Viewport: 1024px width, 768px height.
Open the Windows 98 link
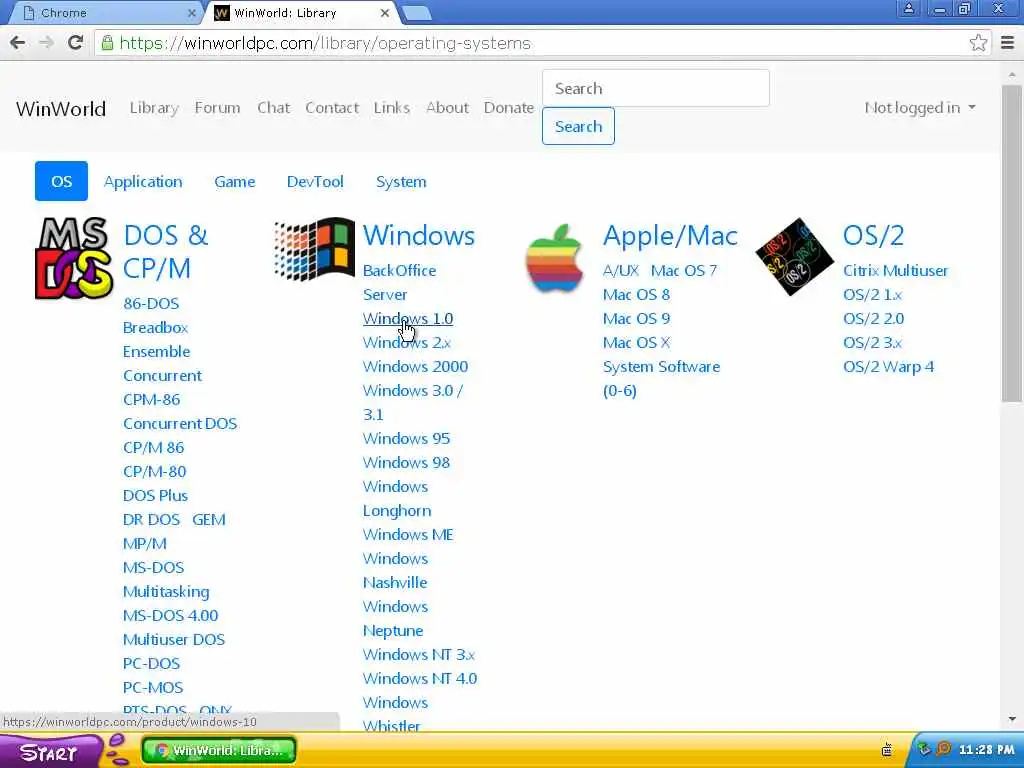pos(406,462)
